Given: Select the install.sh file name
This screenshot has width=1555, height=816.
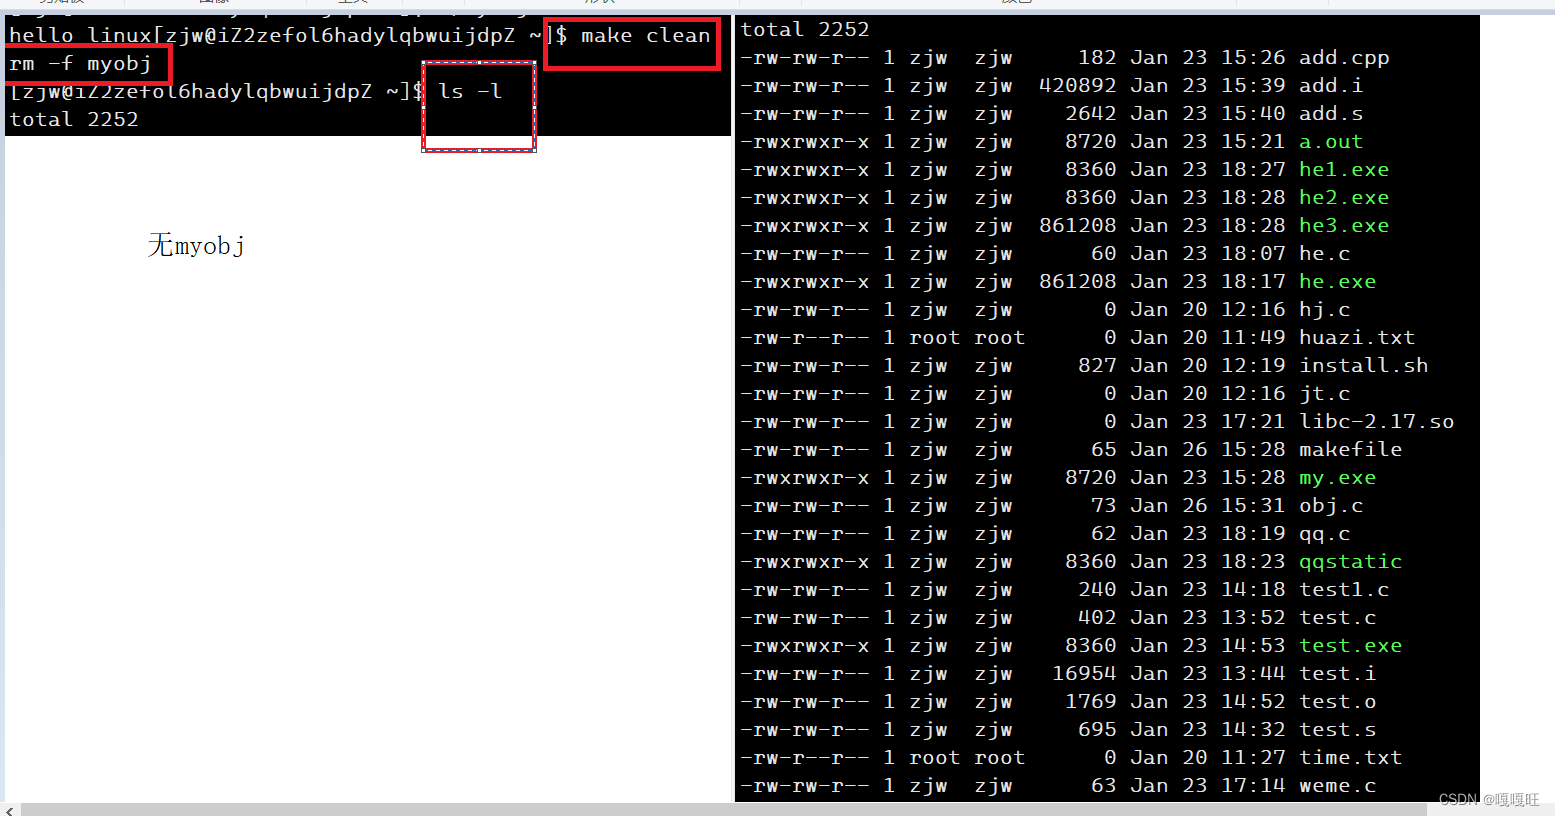Looking at the screenshot, I should point(1363,366).
